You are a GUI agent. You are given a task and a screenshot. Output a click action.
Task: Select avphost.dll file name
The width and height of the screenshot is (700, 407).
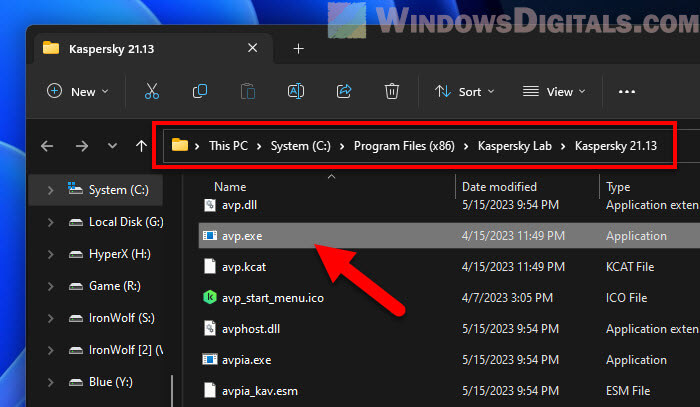click(251, 329)
